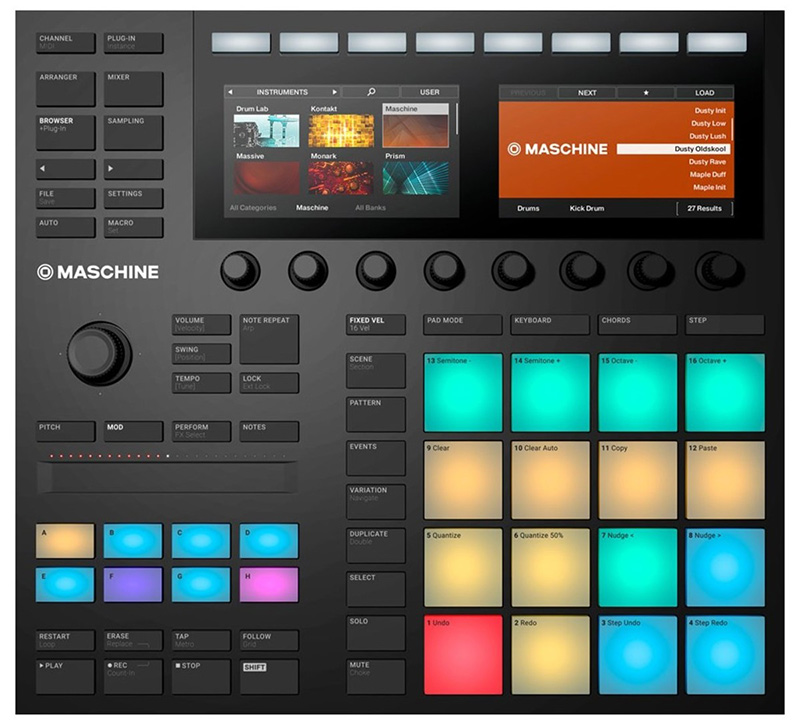This screenshot has width=800, height=723.
Task: Tap pad 11 Copy
Action: (638, 480)
